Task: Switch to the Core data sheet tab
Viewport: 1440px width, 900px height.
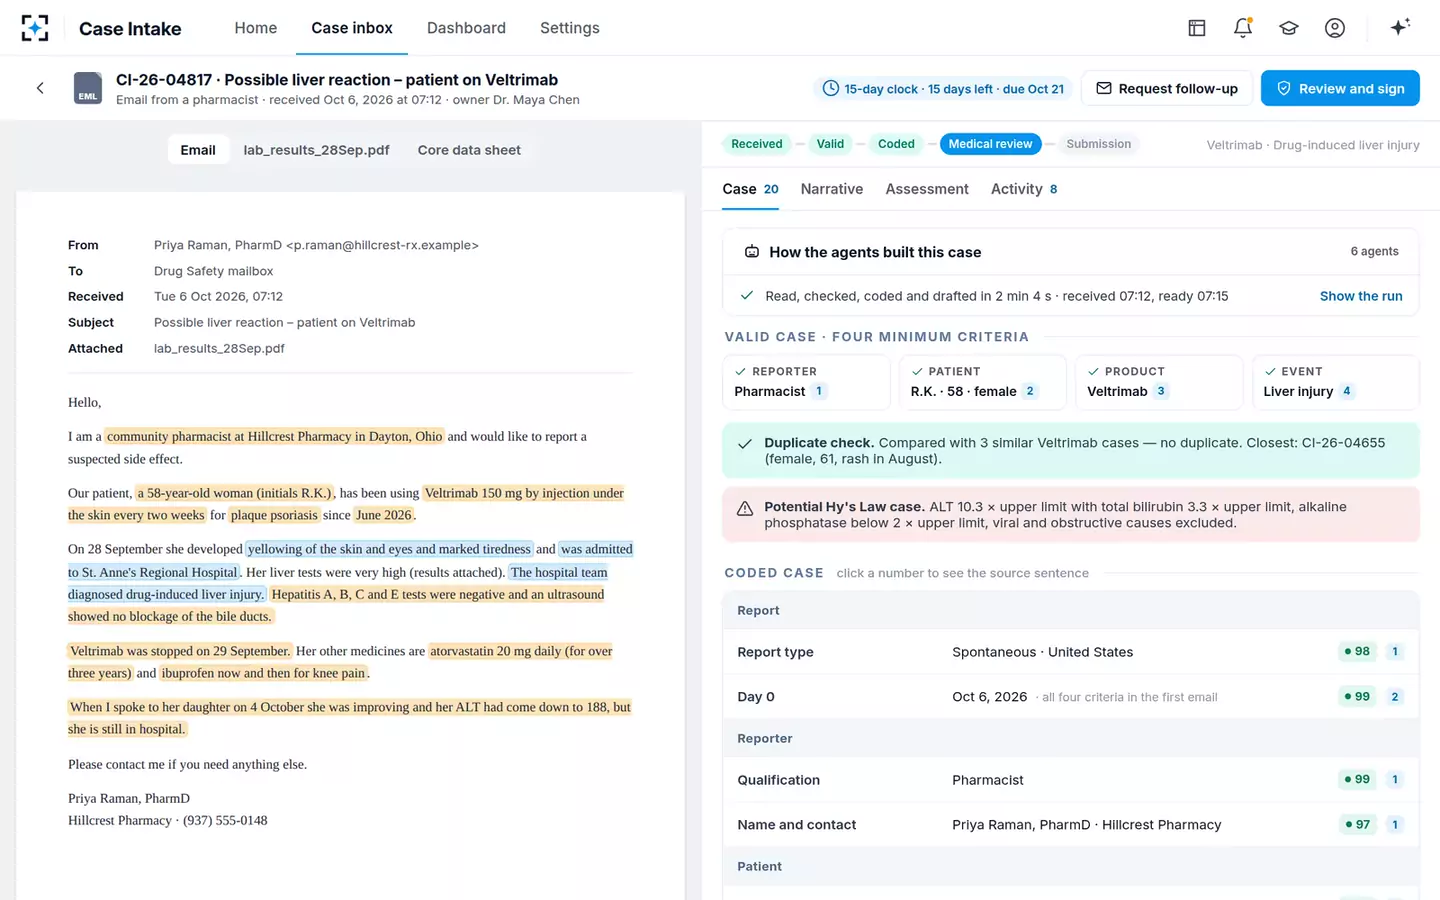Action: click(x=469, y=150)
